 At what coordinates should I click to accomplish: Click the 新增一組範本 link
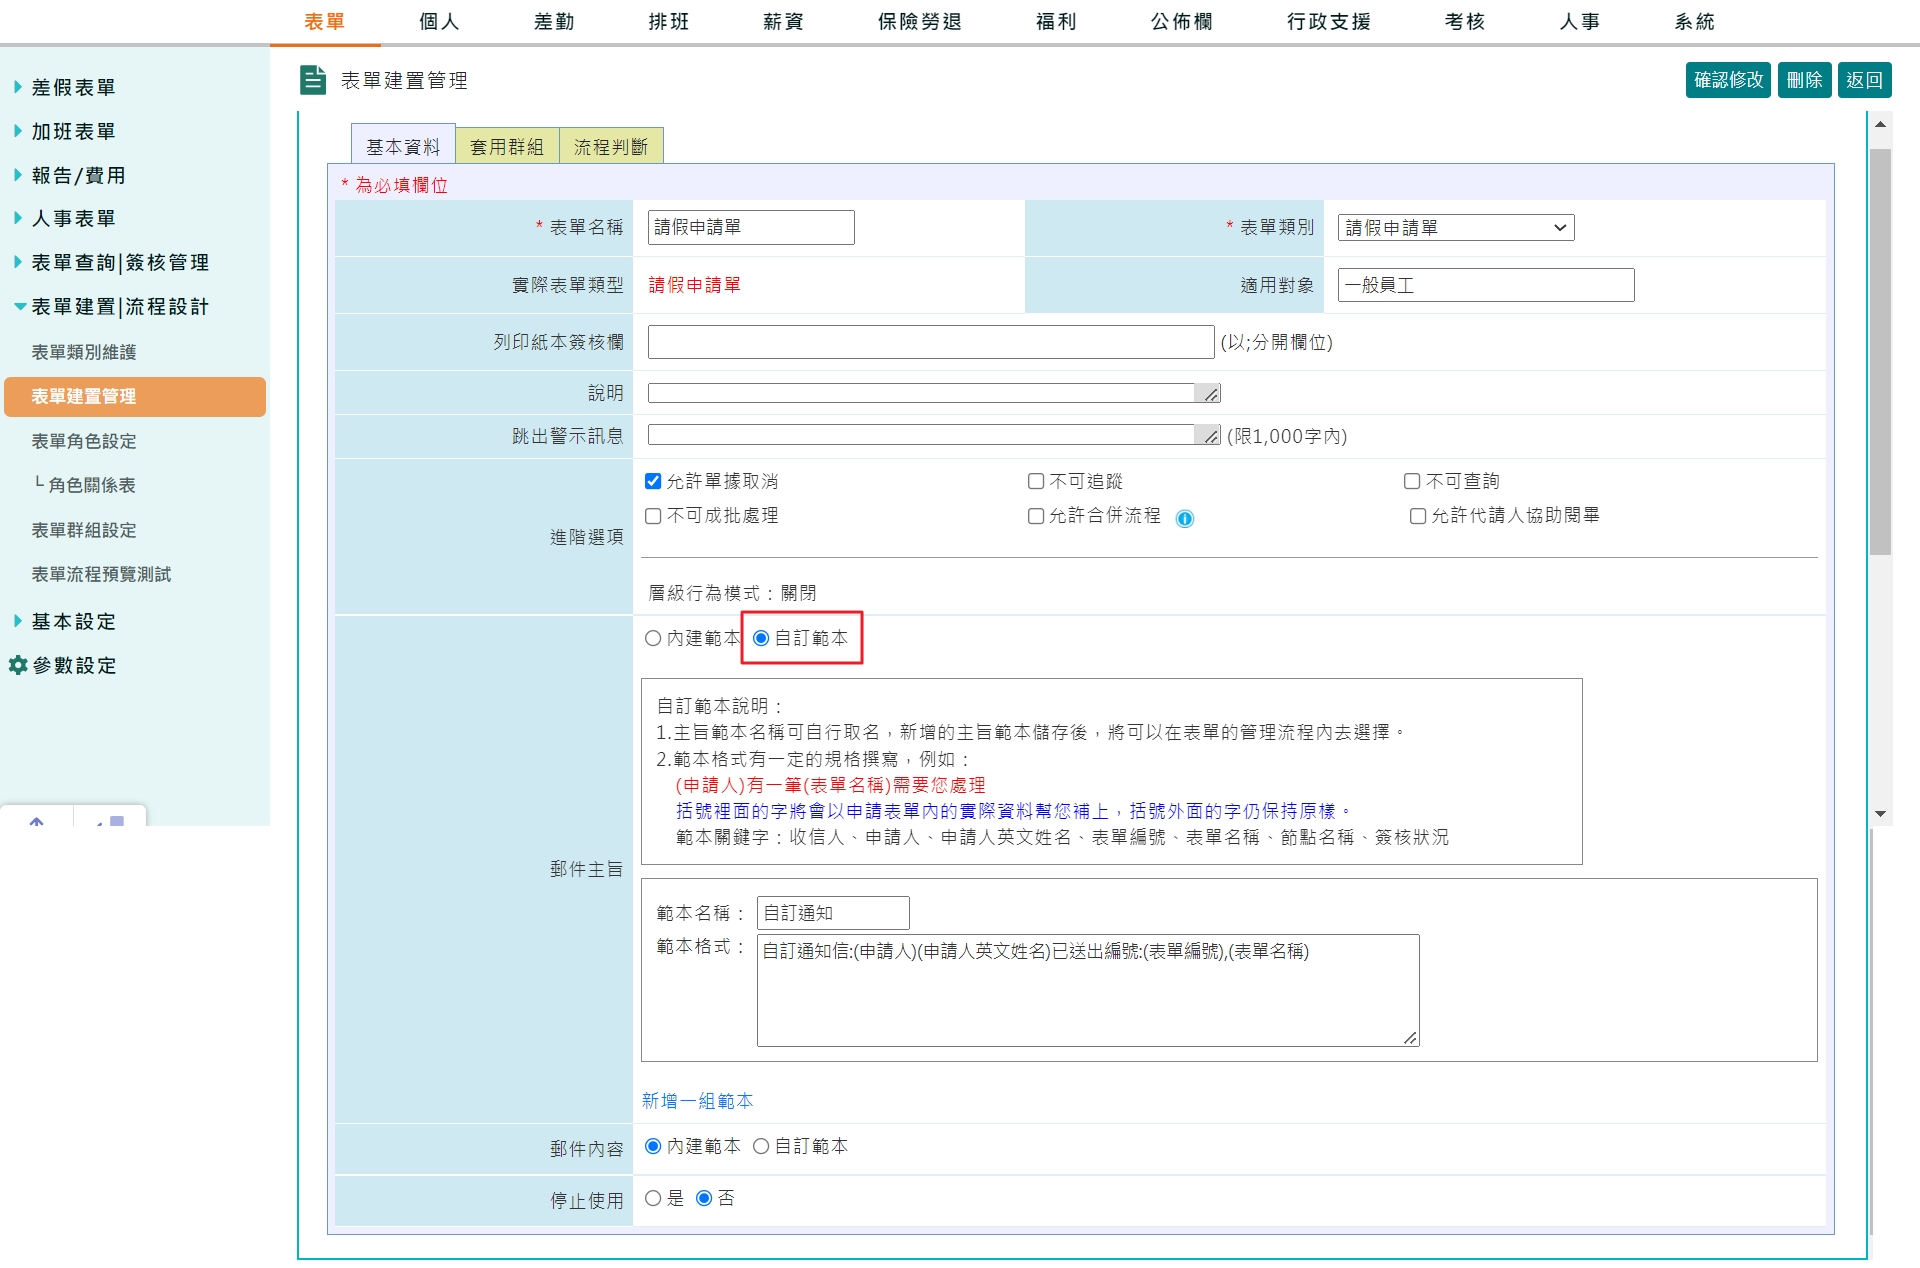[x=697, y=1101]
